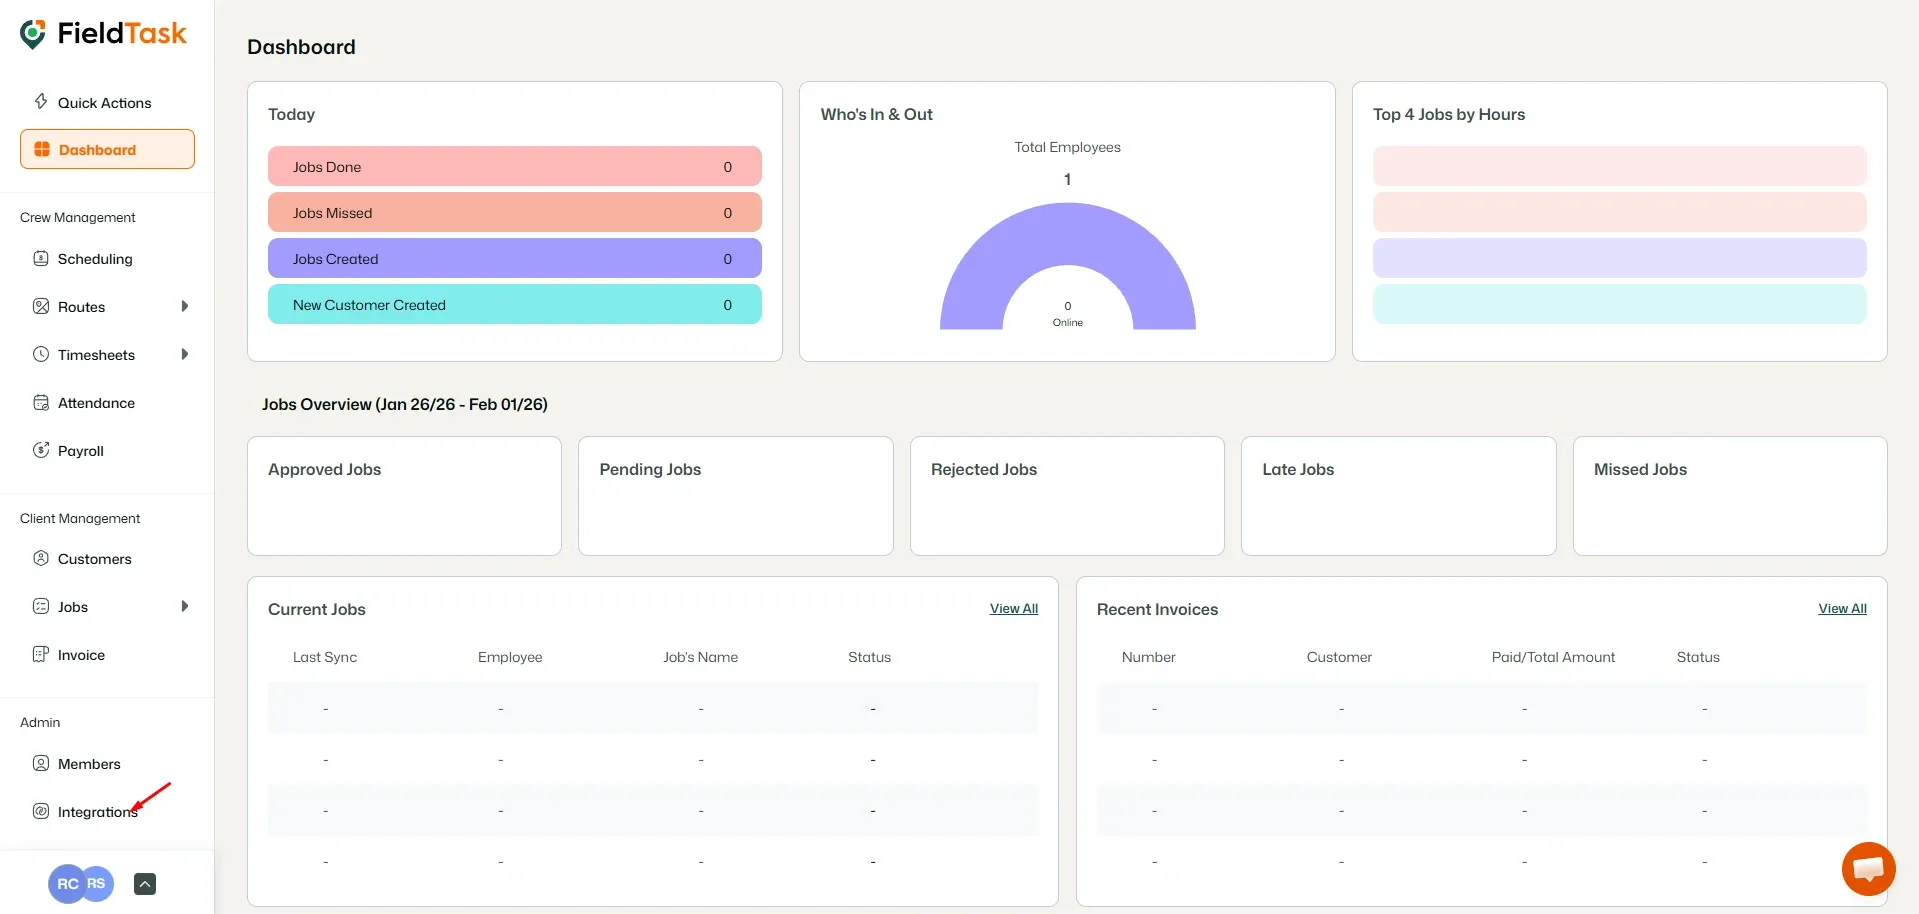Image resolution: width=1919 pixels, height=914 pixels.
Task: Click the FieldTask logo
Action: pos(103,33)
